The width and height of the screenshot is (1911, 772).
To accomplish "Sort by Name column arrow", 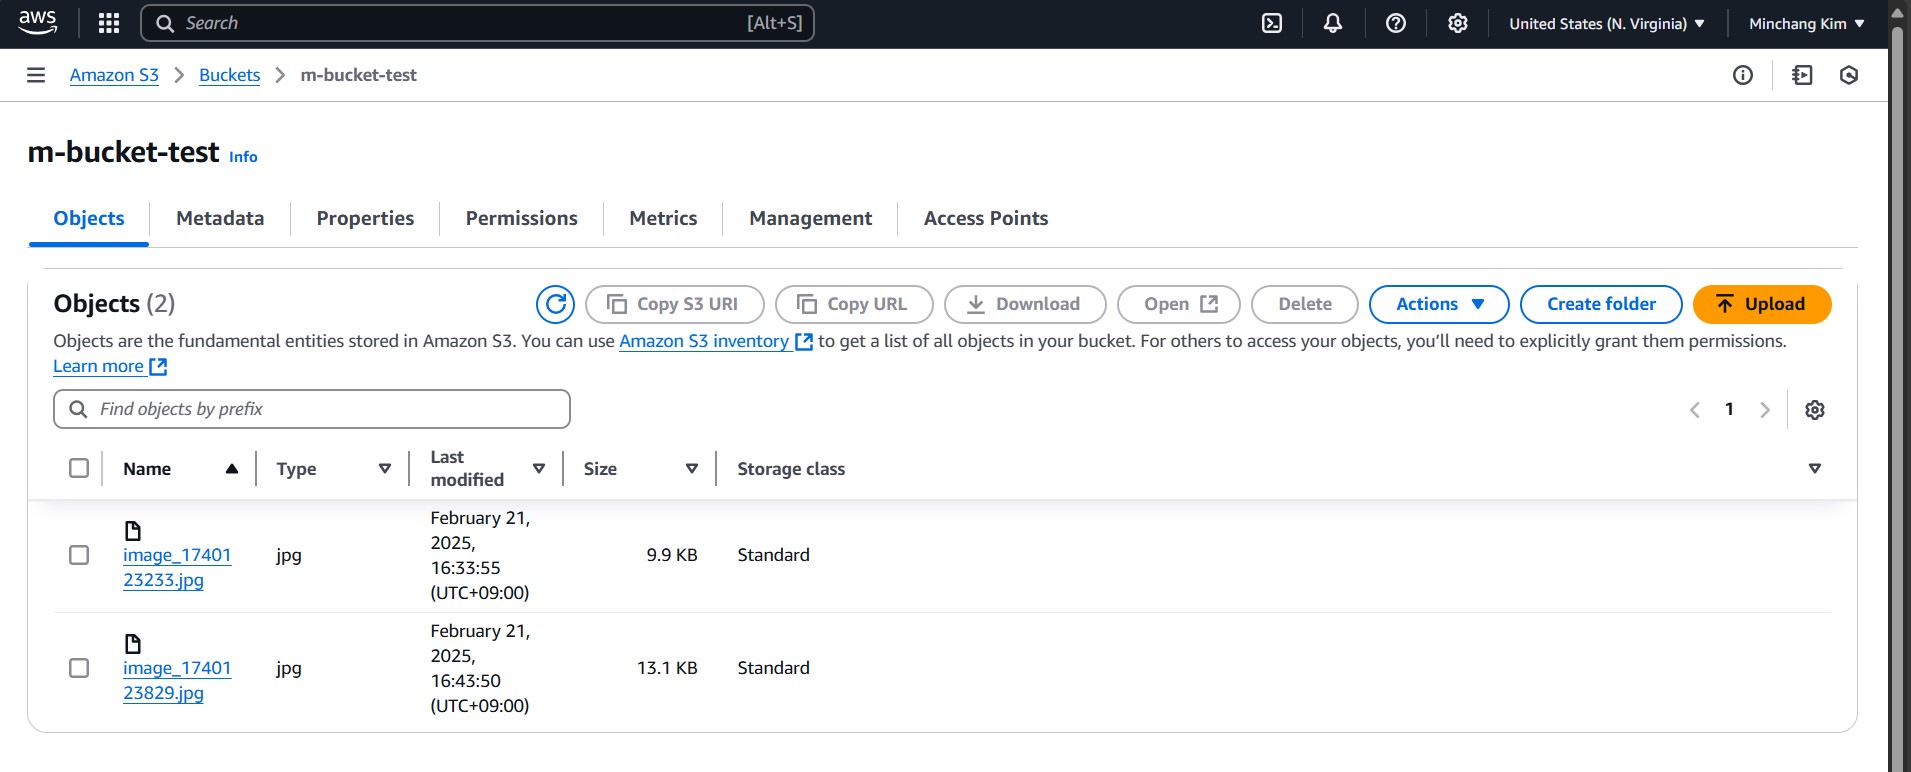I will coord(232,468).
